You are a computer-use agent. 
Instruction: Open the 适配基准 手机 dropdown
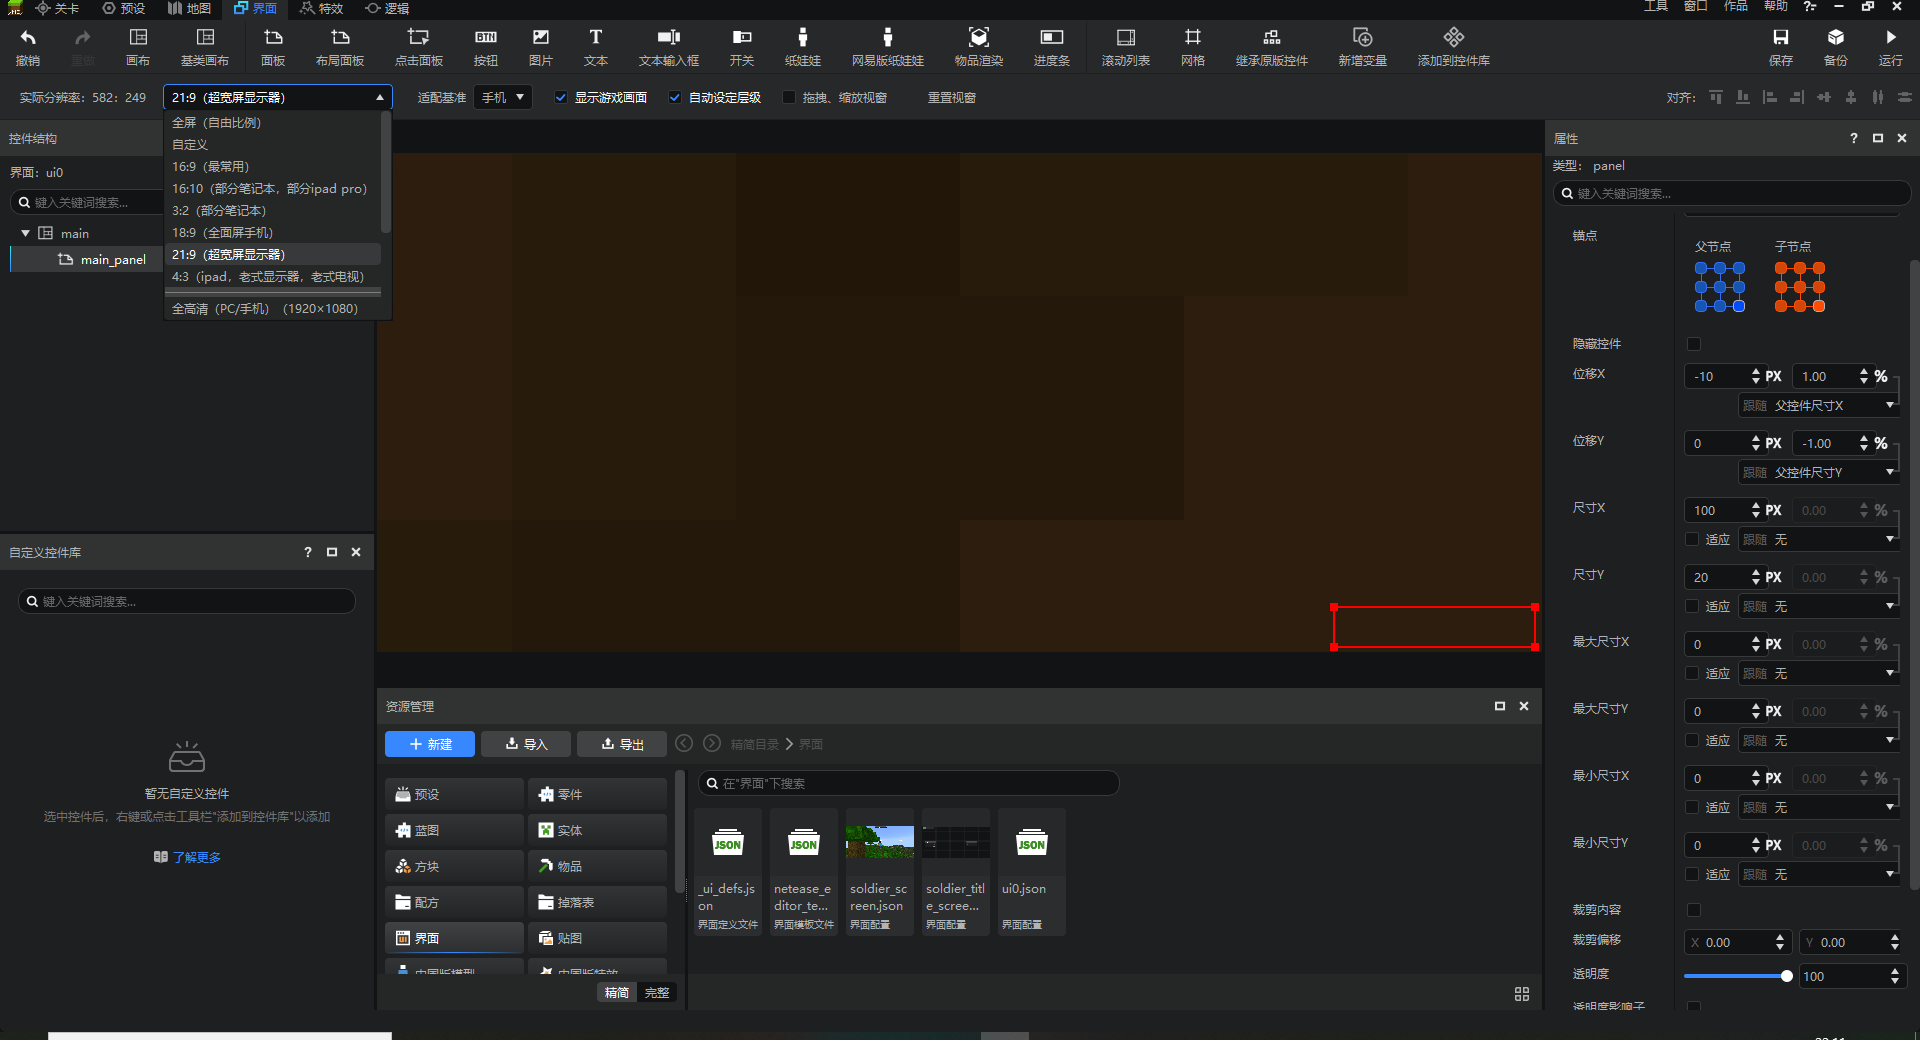pos(504,98)
